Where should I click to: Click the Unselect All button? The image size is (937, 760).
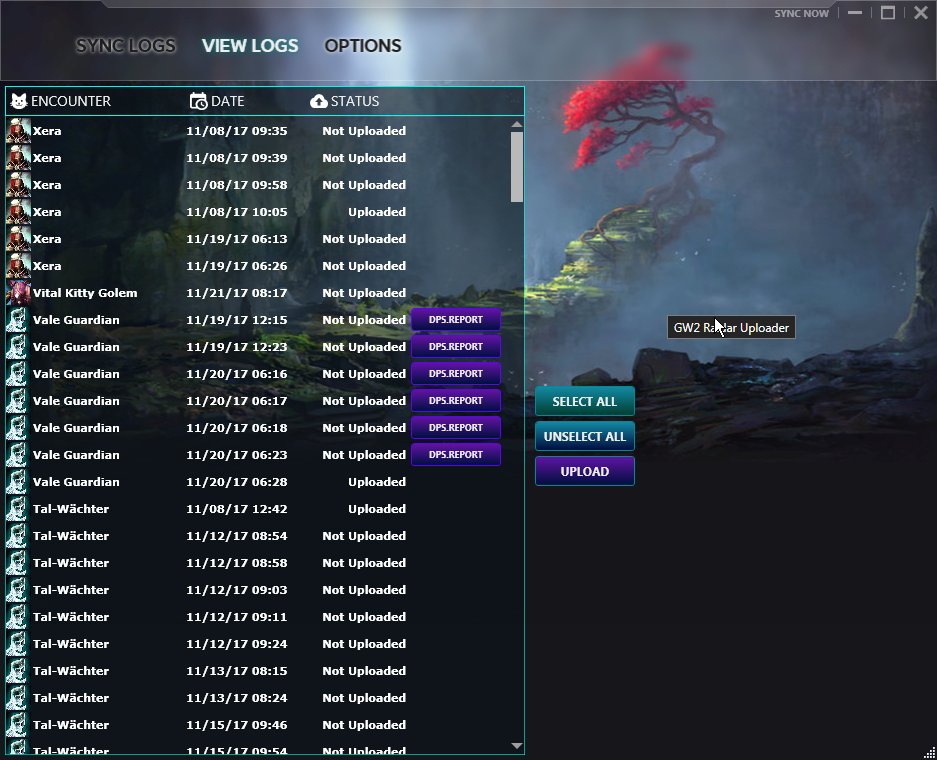point(584,436)
